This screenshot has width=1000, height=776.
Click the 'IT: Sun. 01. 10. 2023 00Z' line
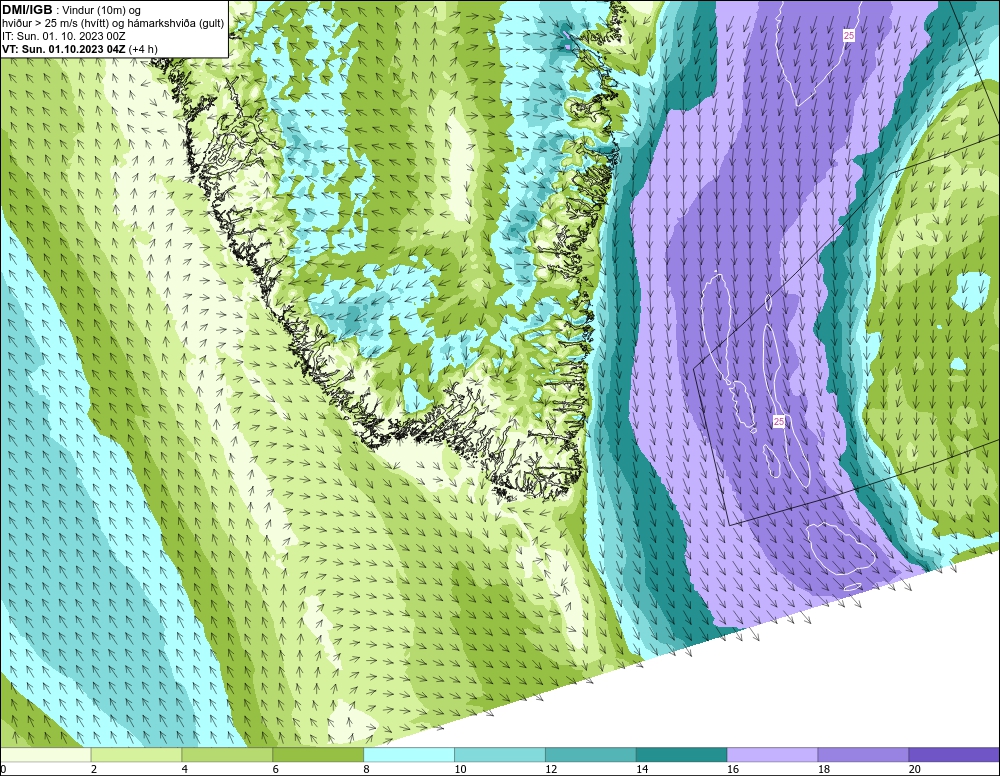(x=64, y=36)
